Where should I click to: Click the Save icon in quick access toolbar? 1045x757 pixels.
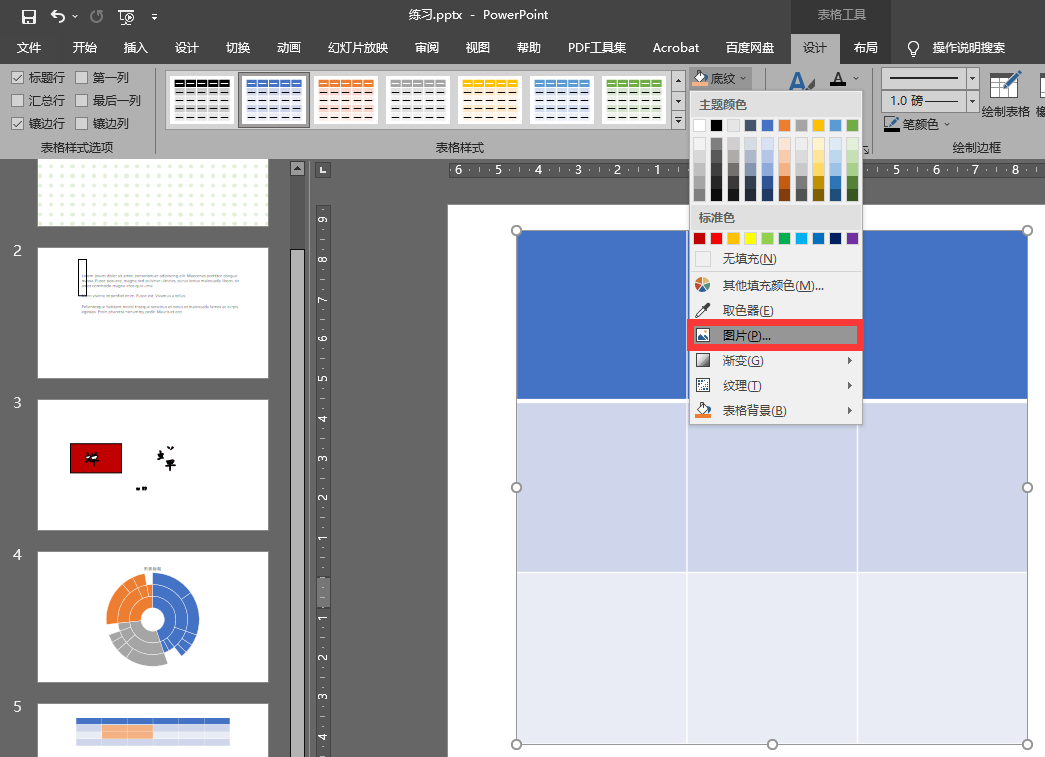(x=29, y=17)
